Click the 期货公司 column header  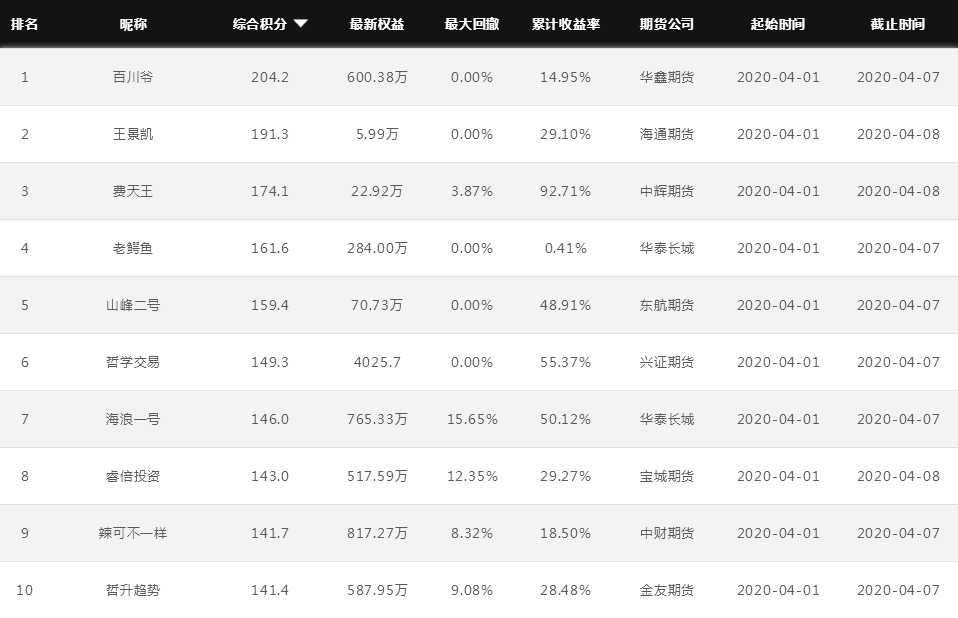[667, 24]
